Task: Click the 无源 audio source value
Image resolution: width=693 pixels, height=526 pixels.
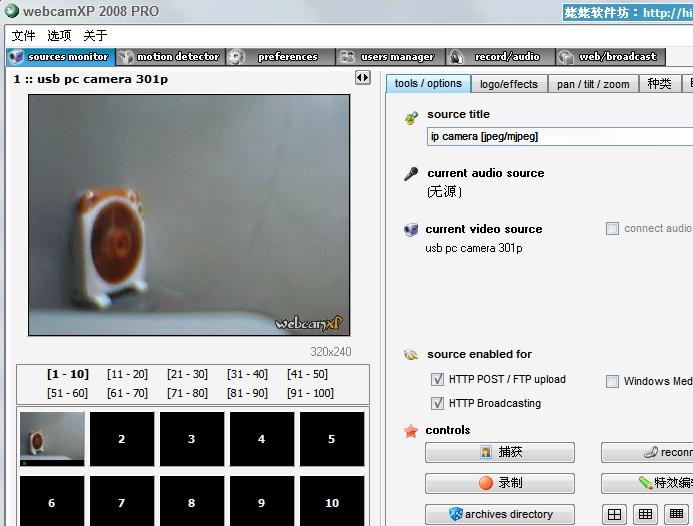Action: [444, 192]
